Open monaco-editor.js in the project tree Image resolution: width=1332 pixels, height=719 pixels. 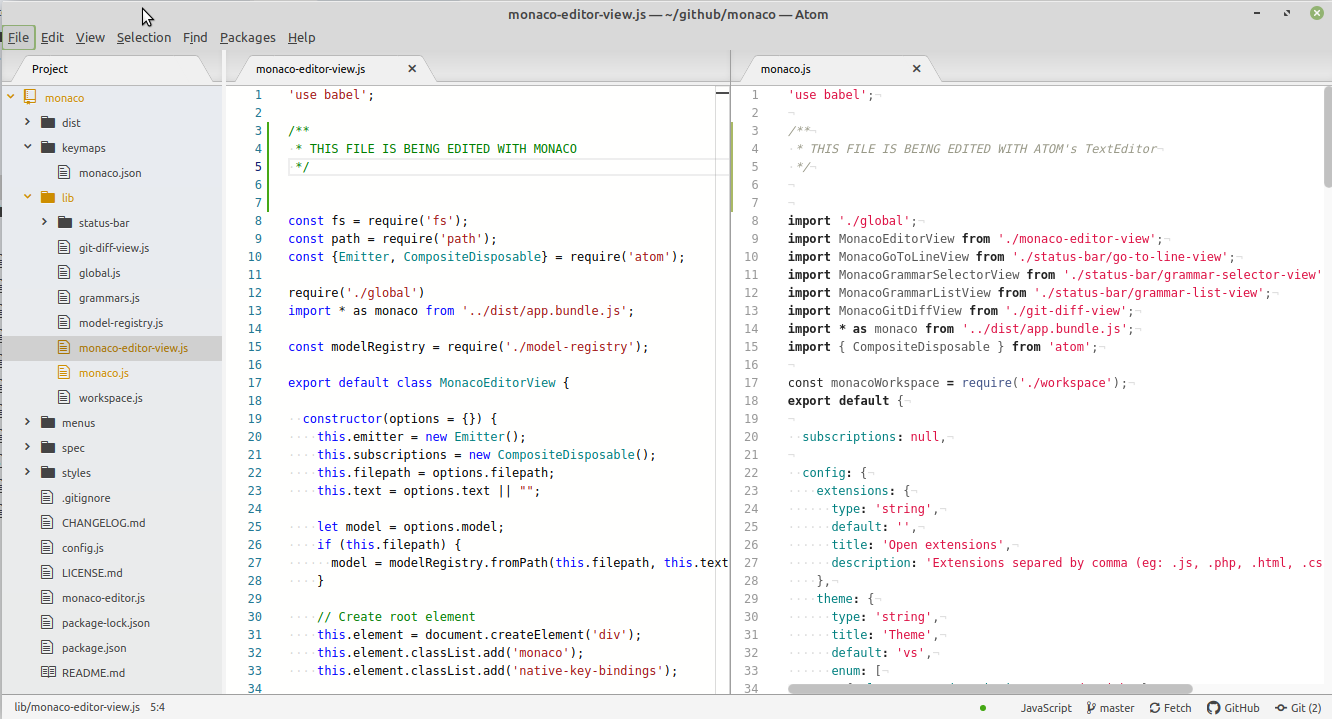click(103, 598)
